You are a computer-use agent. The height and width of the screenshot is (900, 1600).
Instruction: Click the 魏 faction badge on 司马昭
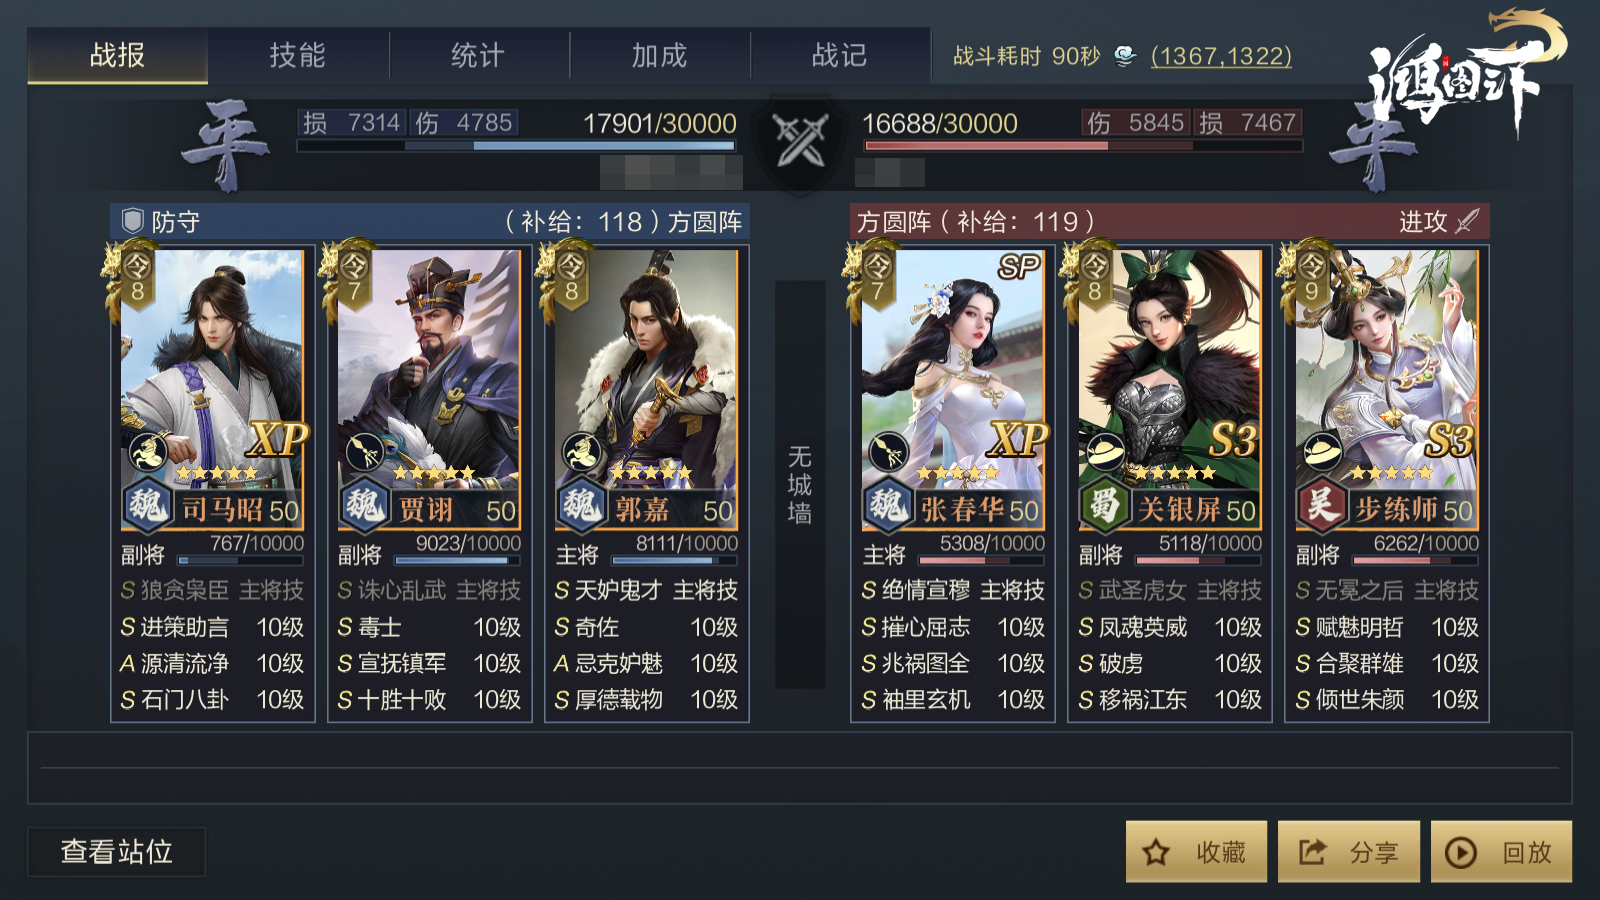pyautogui.click(x=148, y=504)
